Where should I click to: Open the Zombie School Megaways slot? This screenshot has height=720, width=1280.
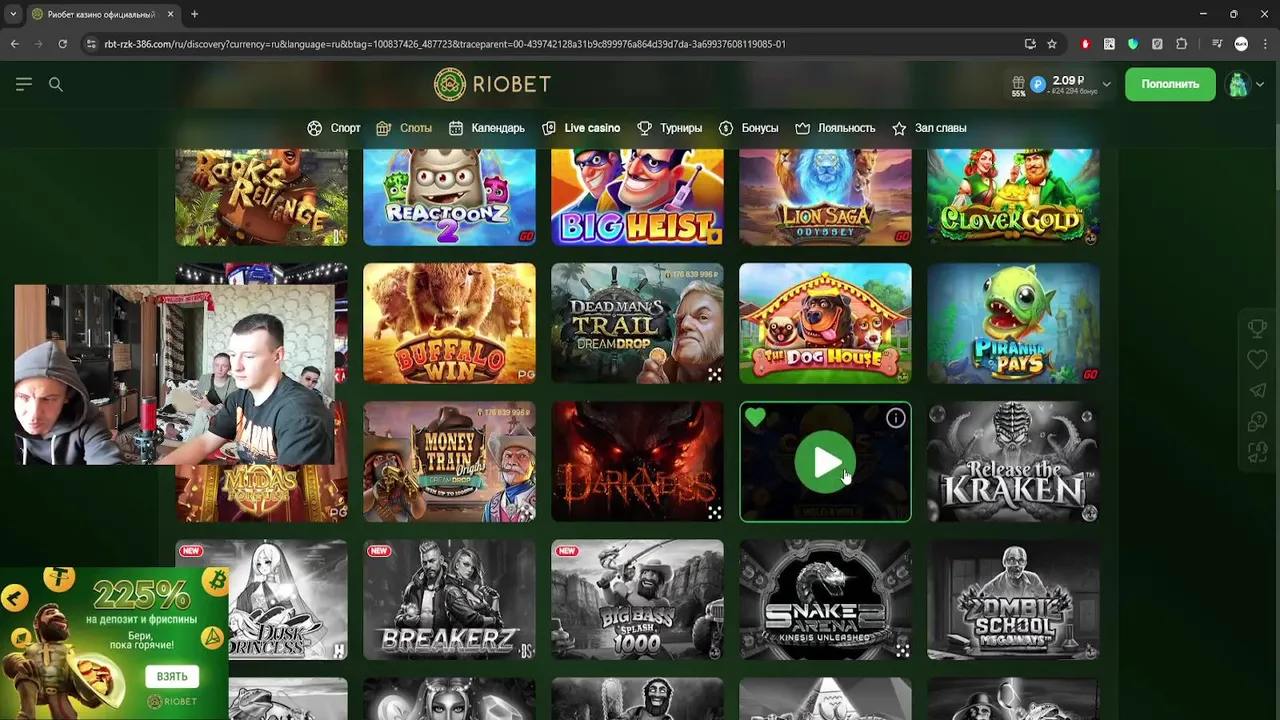(x=1013, y=600)
